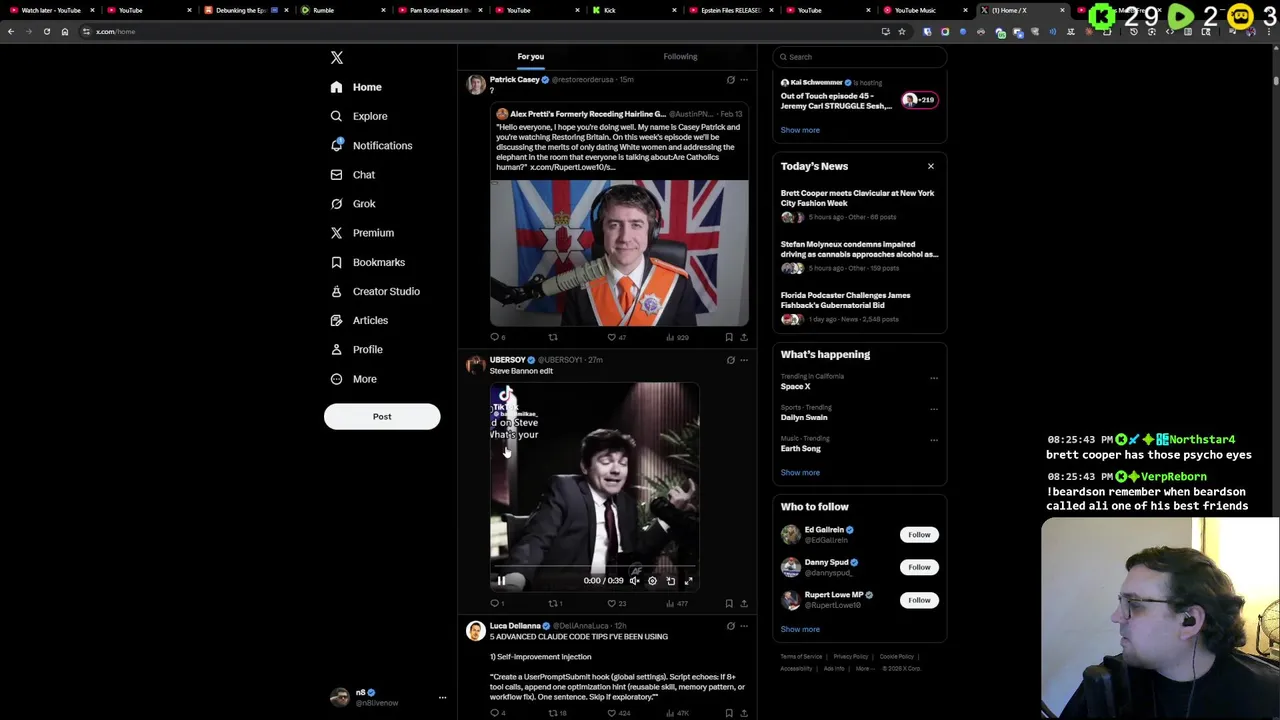Click Grok explain icon on Patrick Casey's post

[x=730, y=80]
